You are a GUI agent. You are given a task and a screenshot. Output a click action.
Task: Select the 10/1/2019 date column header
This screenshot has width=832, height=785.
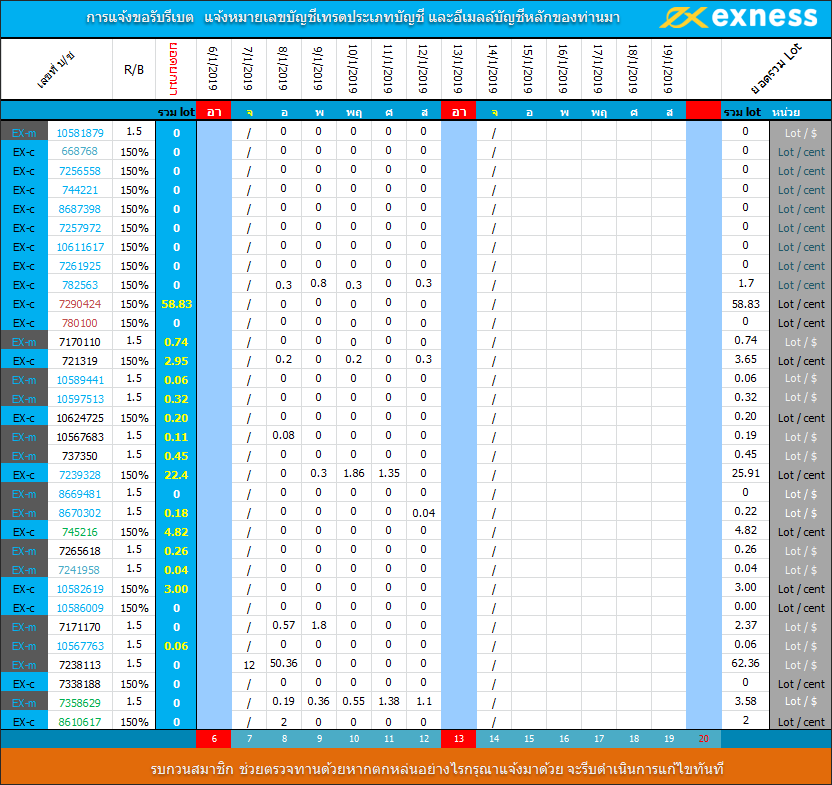point(353,70)
